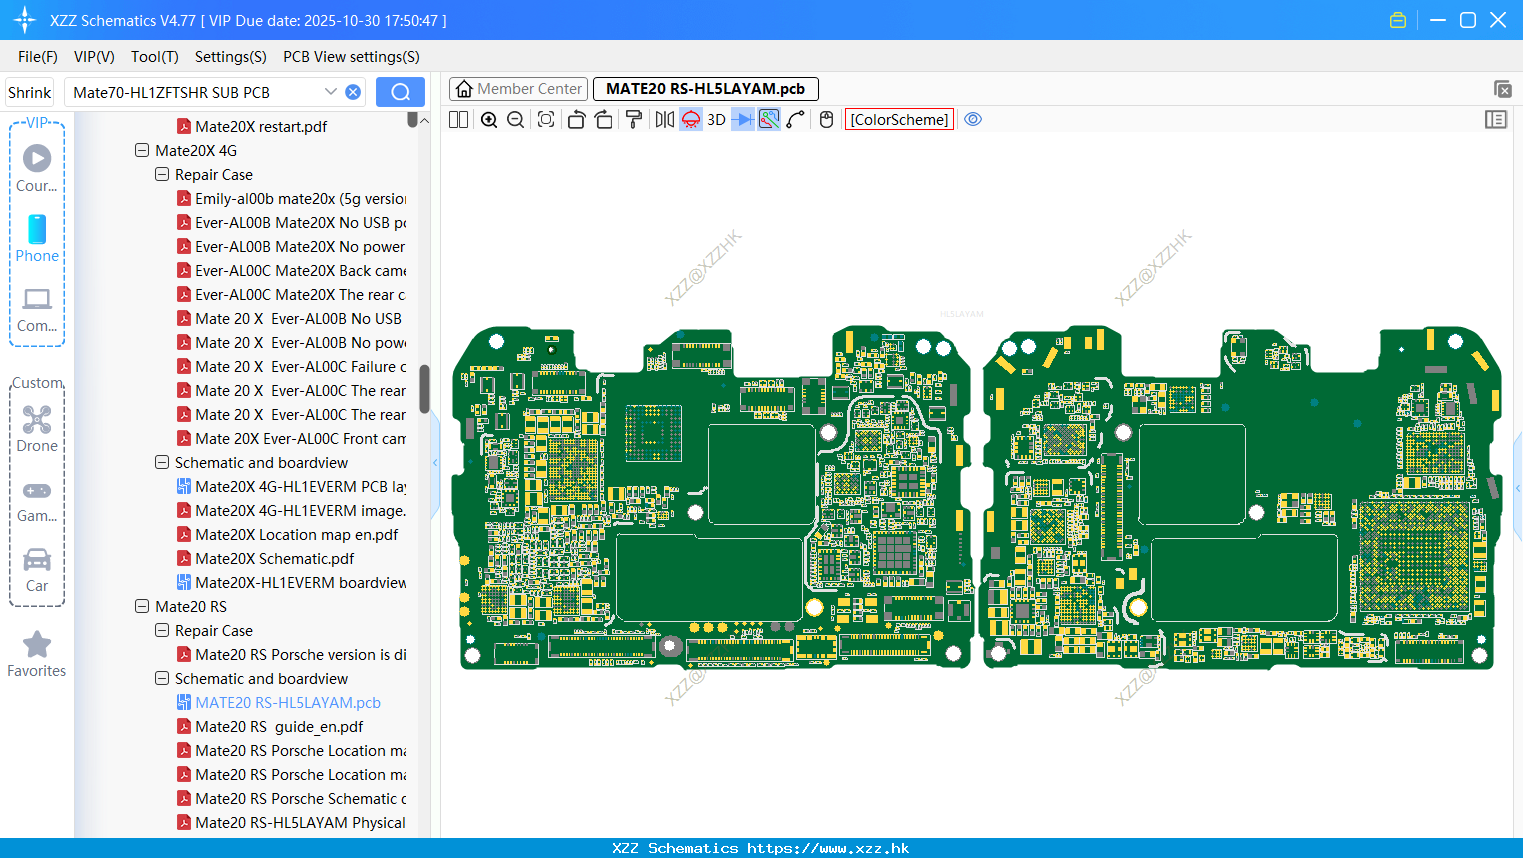Click the tree panel vertical scrollbar thumb
Viewport: 1523px width, 858px height.
(x=424, y=389)
